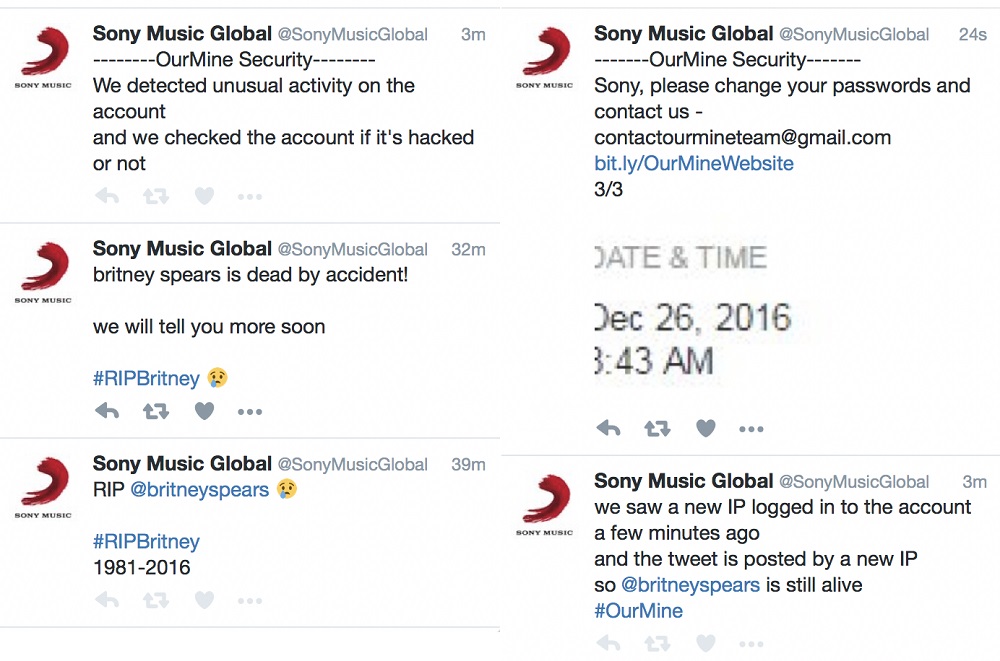
Task: Open the #RIPBritney hashtag in the 32m tweet
Action: [146, 378]
